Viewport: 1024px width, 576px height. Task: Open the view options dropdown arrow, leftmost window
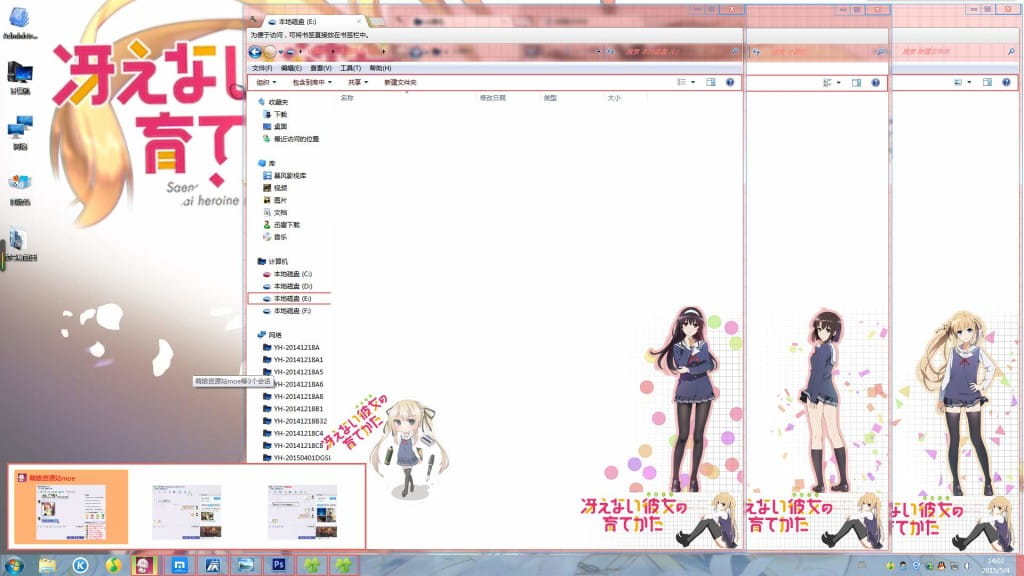(x=694, y=82)
